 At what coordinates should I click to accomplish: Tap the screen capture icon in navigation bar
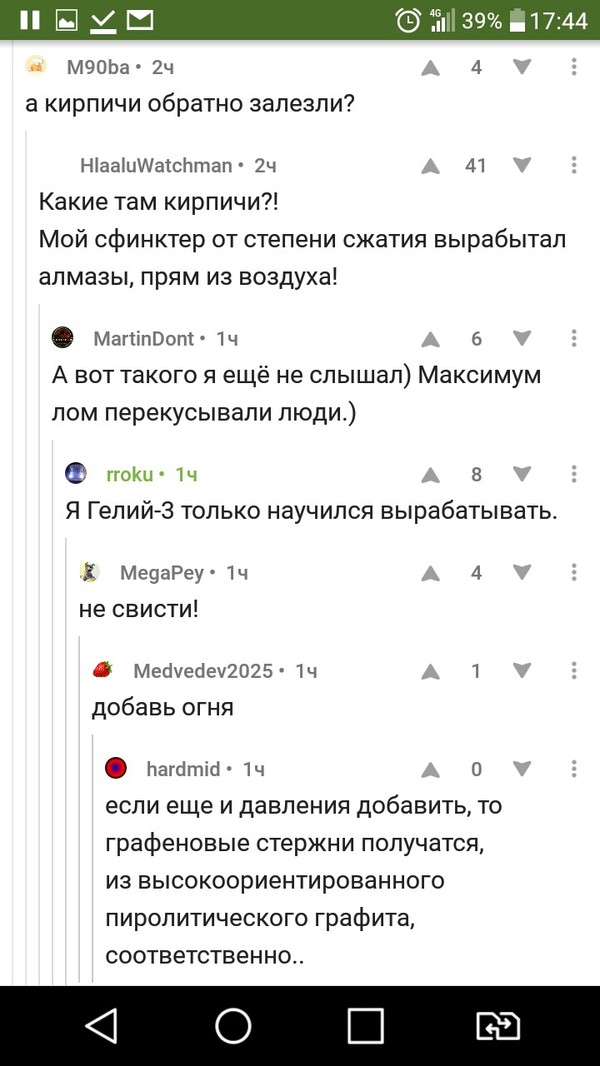498,1026
